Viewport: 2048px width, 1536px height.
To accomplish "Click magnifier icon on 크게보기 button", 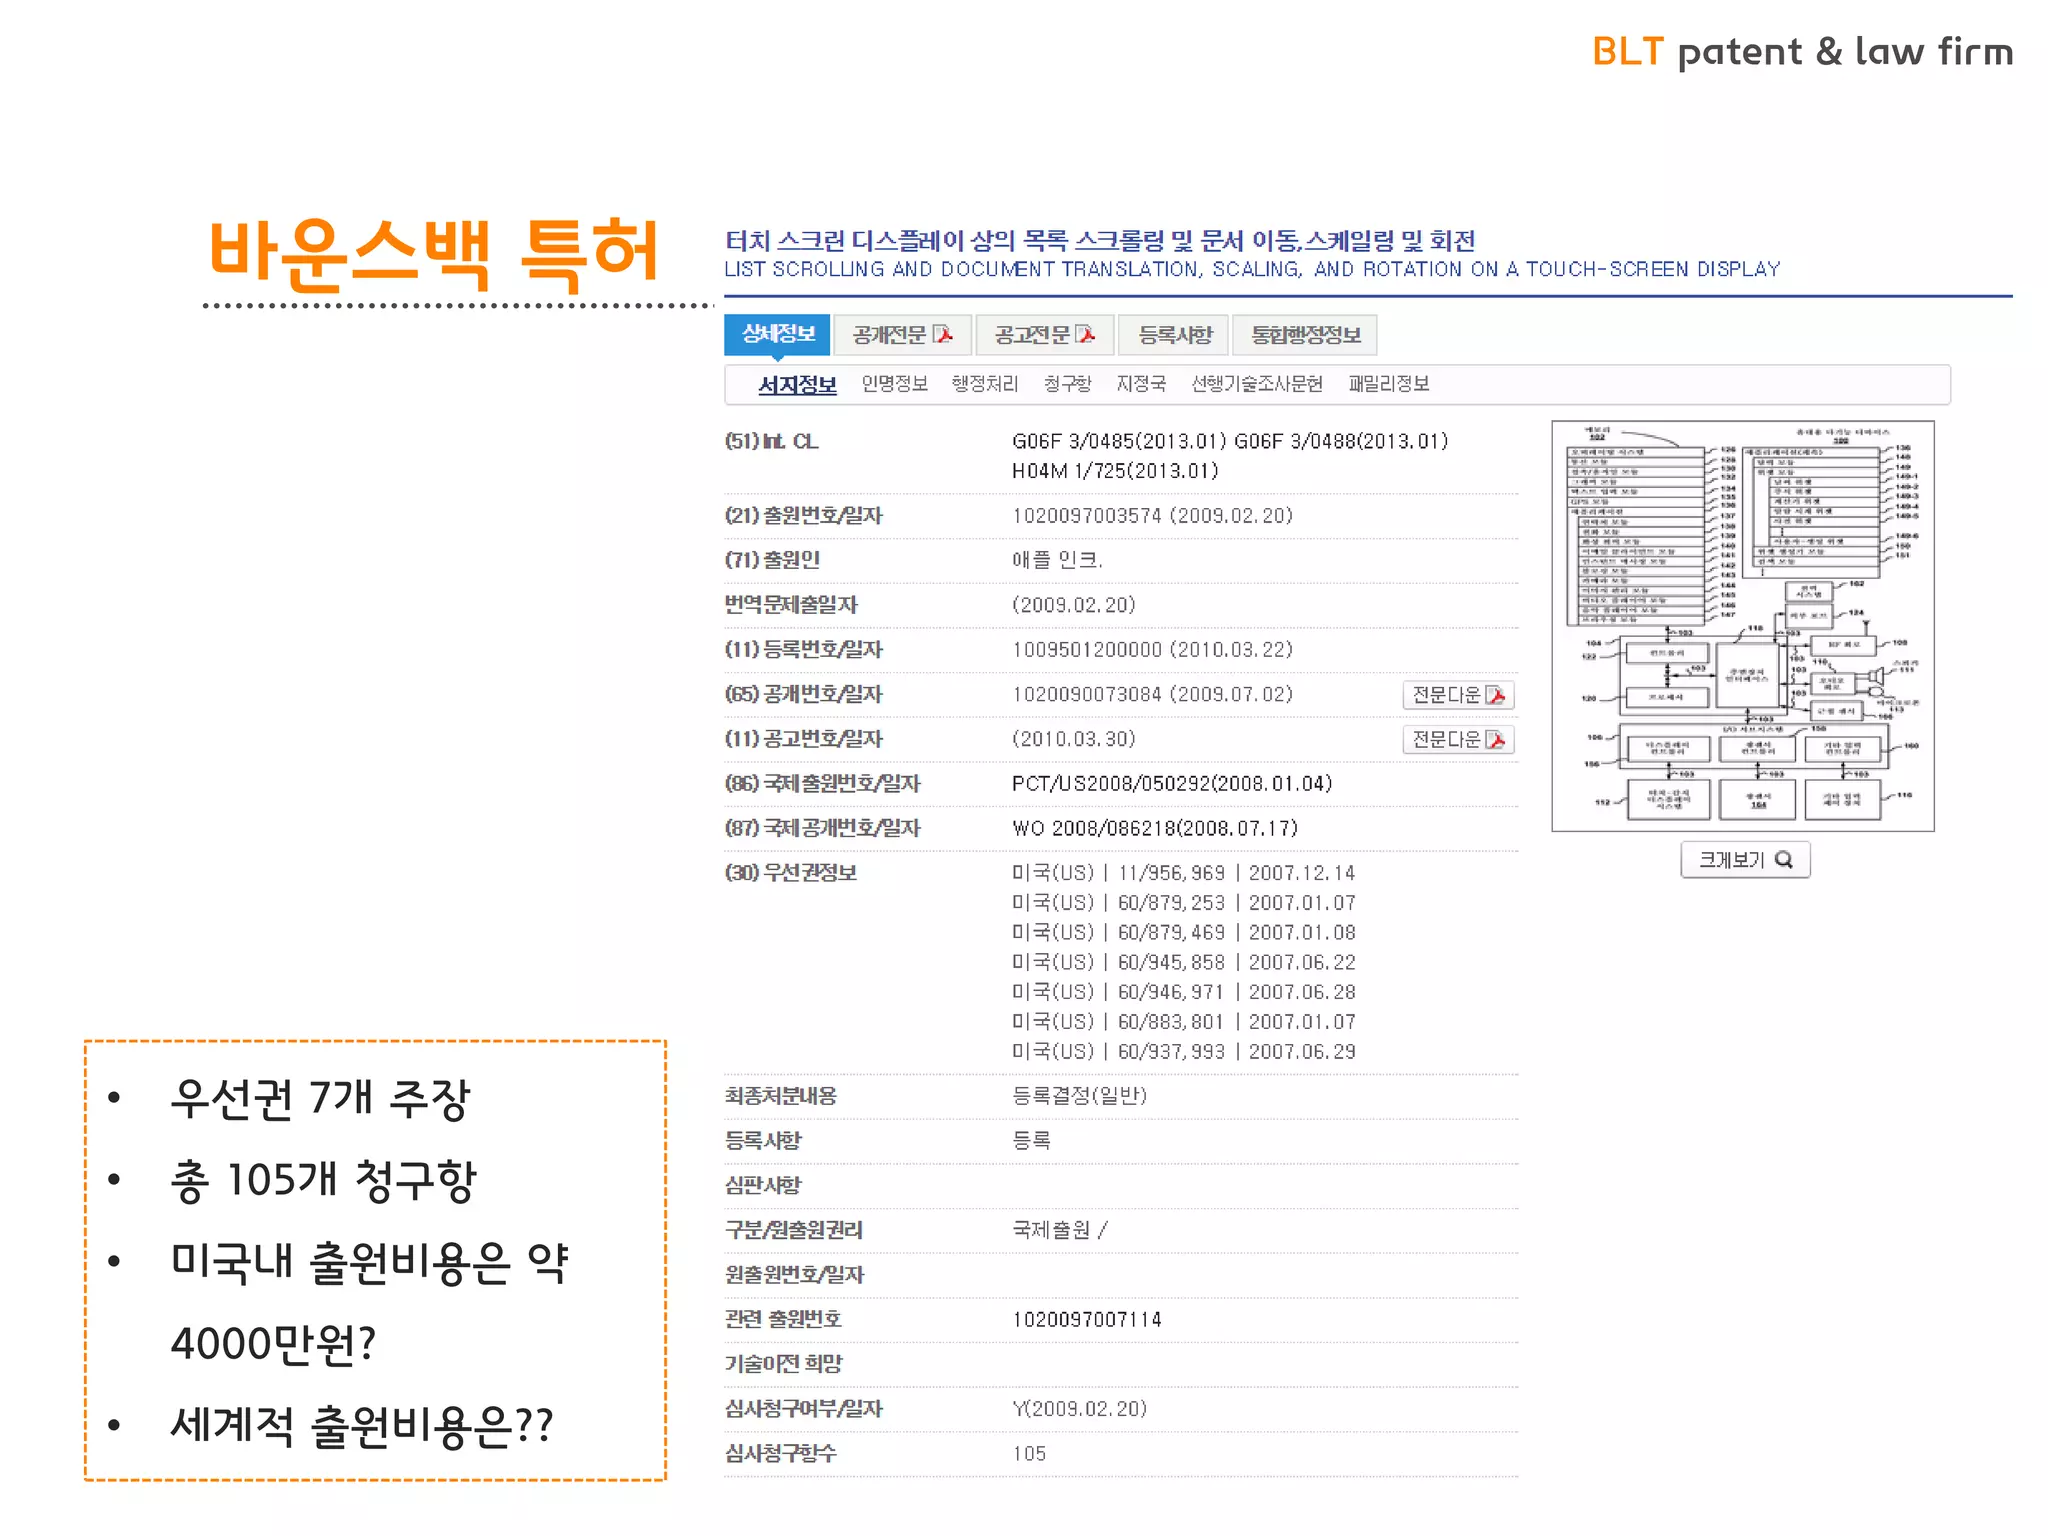I will [x=1784, y=860].
